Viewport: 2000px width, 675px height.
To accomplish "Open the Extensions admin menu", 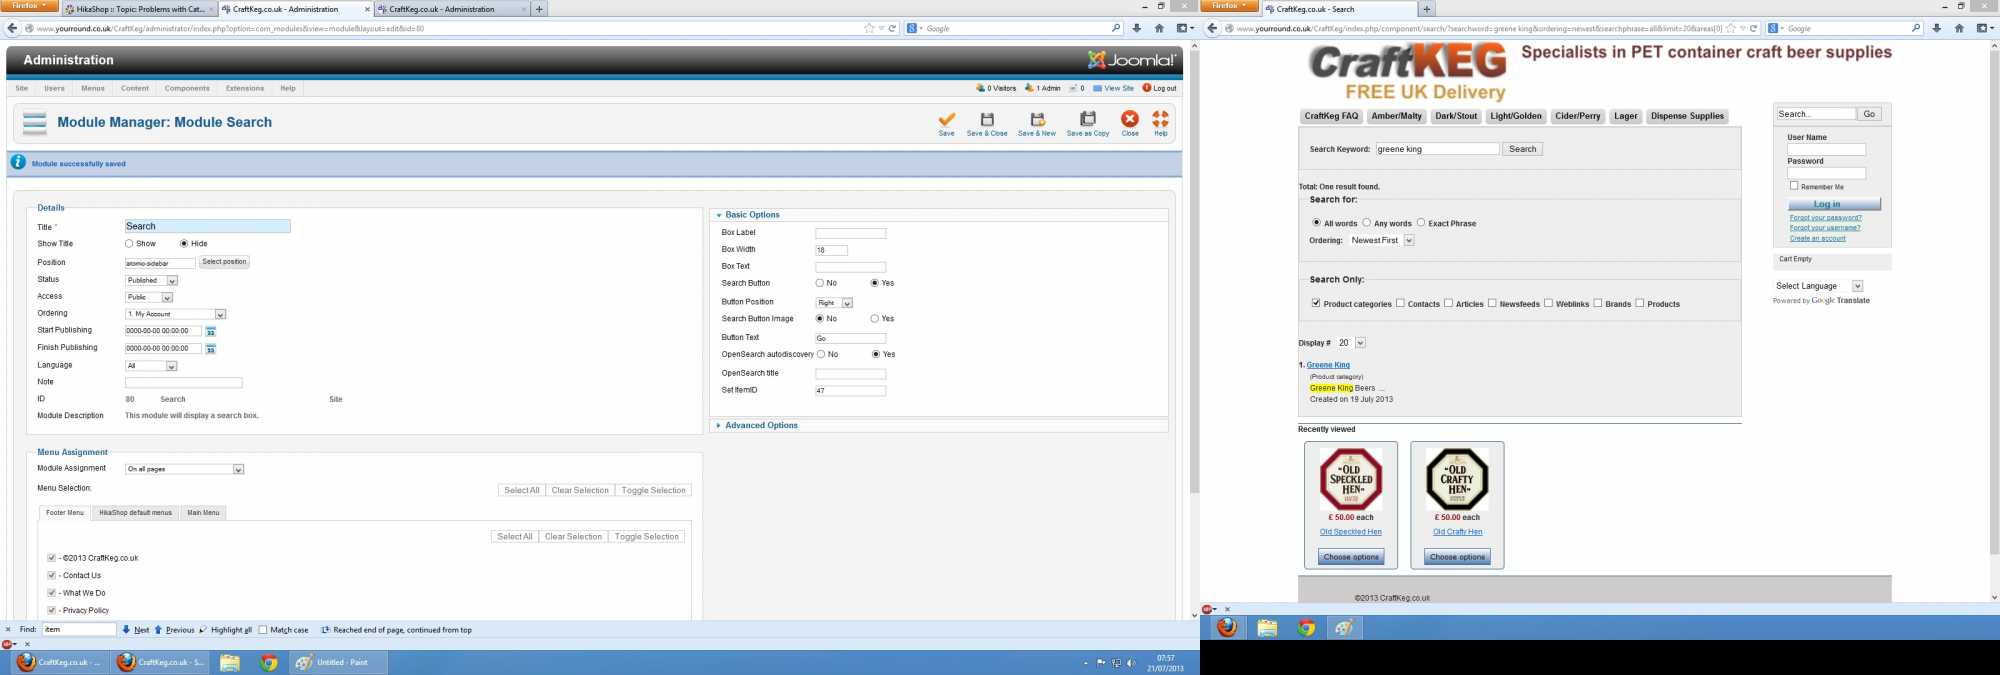I will [245, 88].
